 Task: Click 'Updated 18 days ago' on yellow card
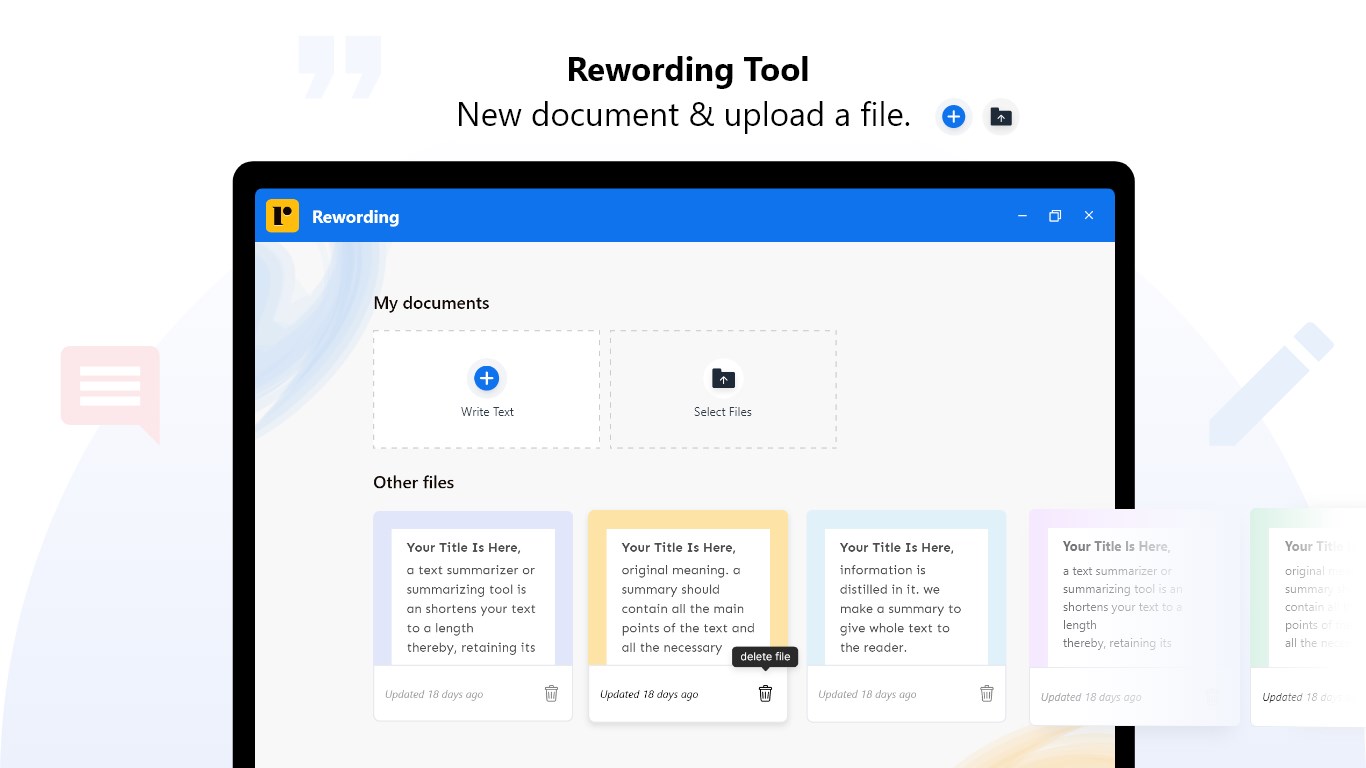649,694
